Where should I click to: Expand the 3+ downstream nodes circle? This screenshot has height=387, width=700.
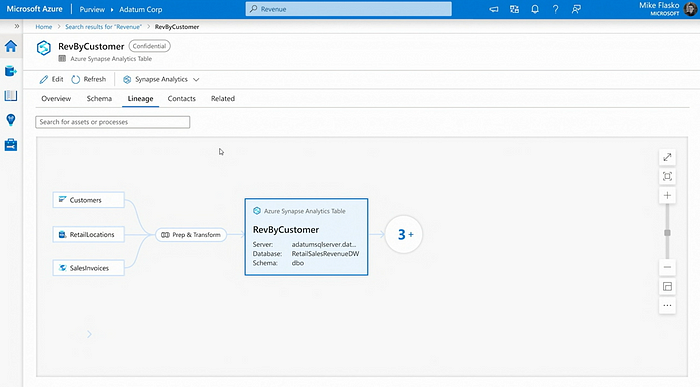(404, 234)
